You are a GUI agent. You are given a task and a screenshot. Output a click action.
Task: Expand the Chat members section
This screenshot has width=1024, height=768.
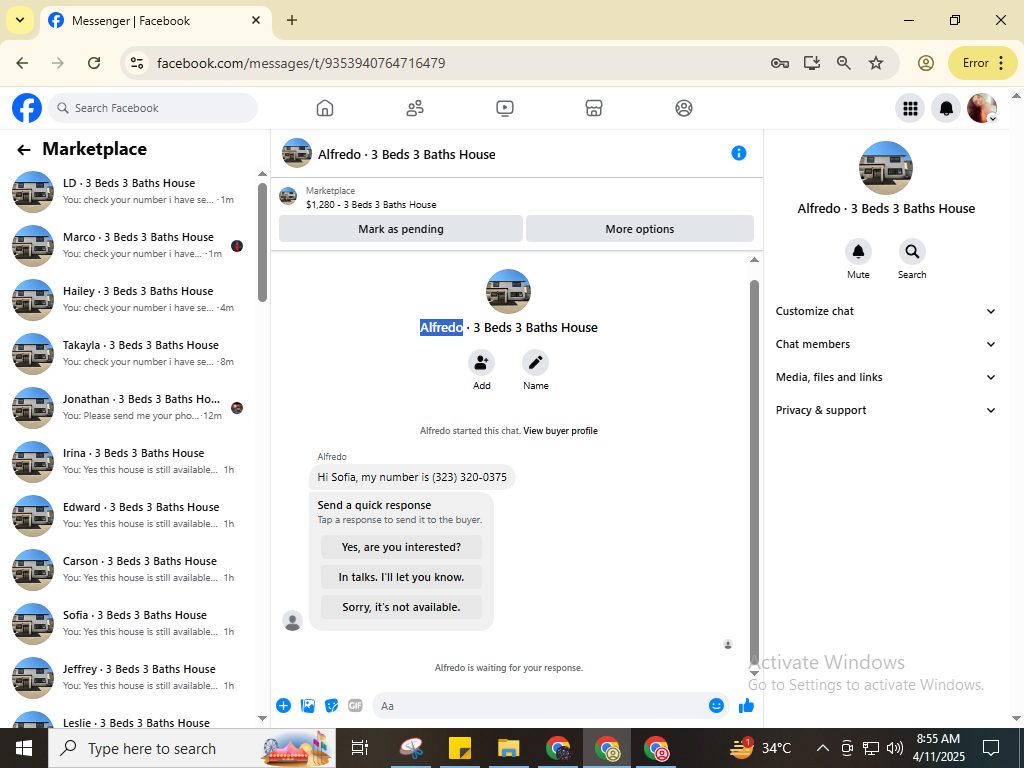(x=886, y=344)
